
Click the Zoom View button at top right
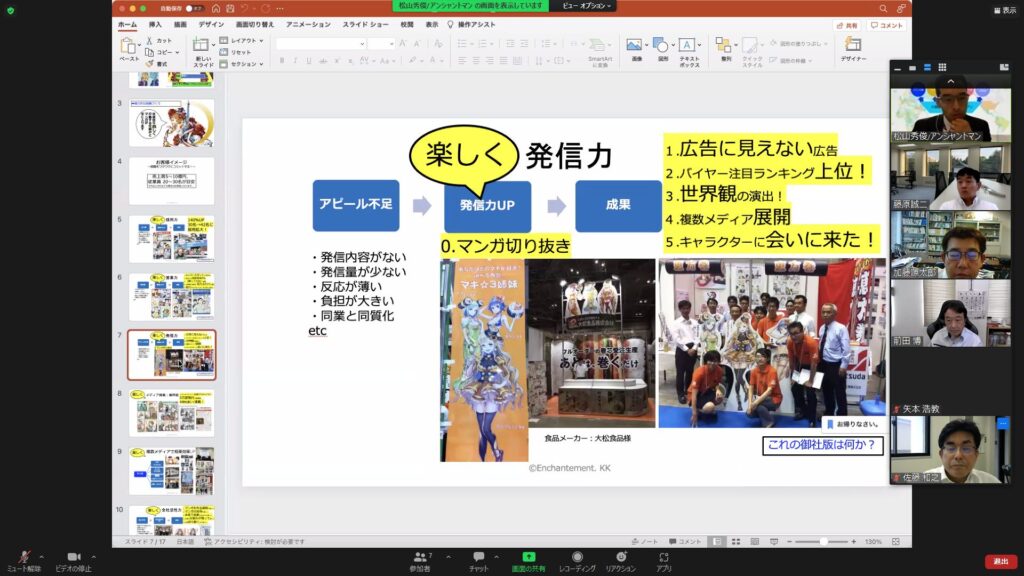pyautogui.click(x=1005, y=10)
